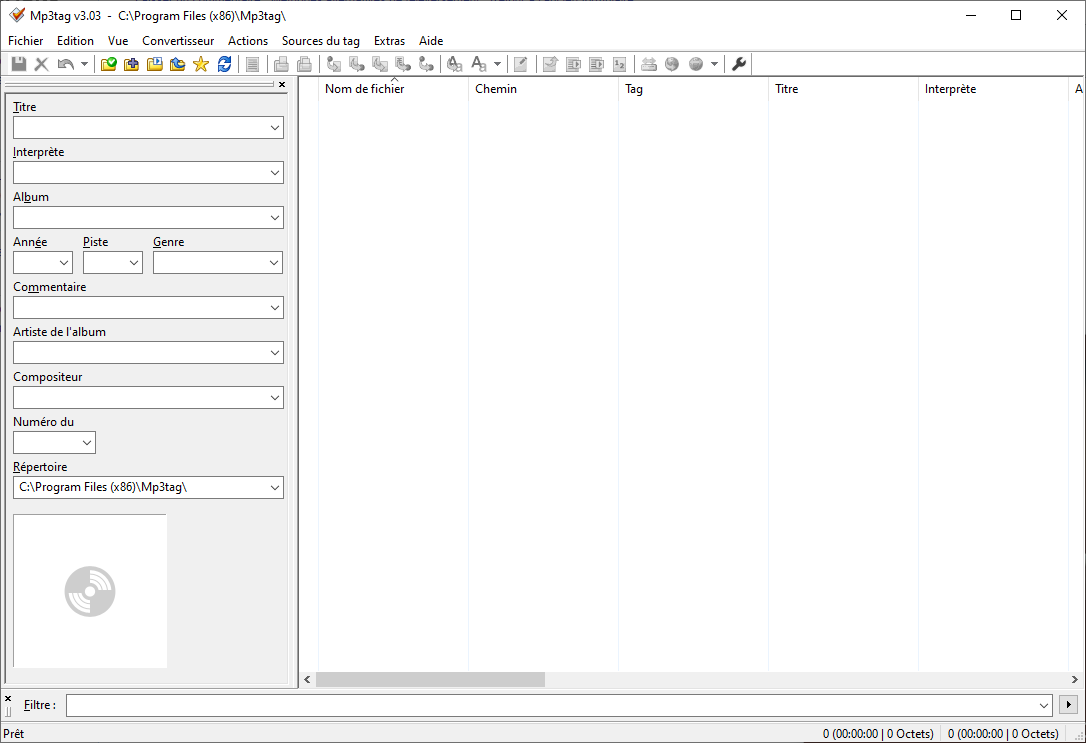Click the Auto-numbering wizard 1-2 icon

pos(620,64)
